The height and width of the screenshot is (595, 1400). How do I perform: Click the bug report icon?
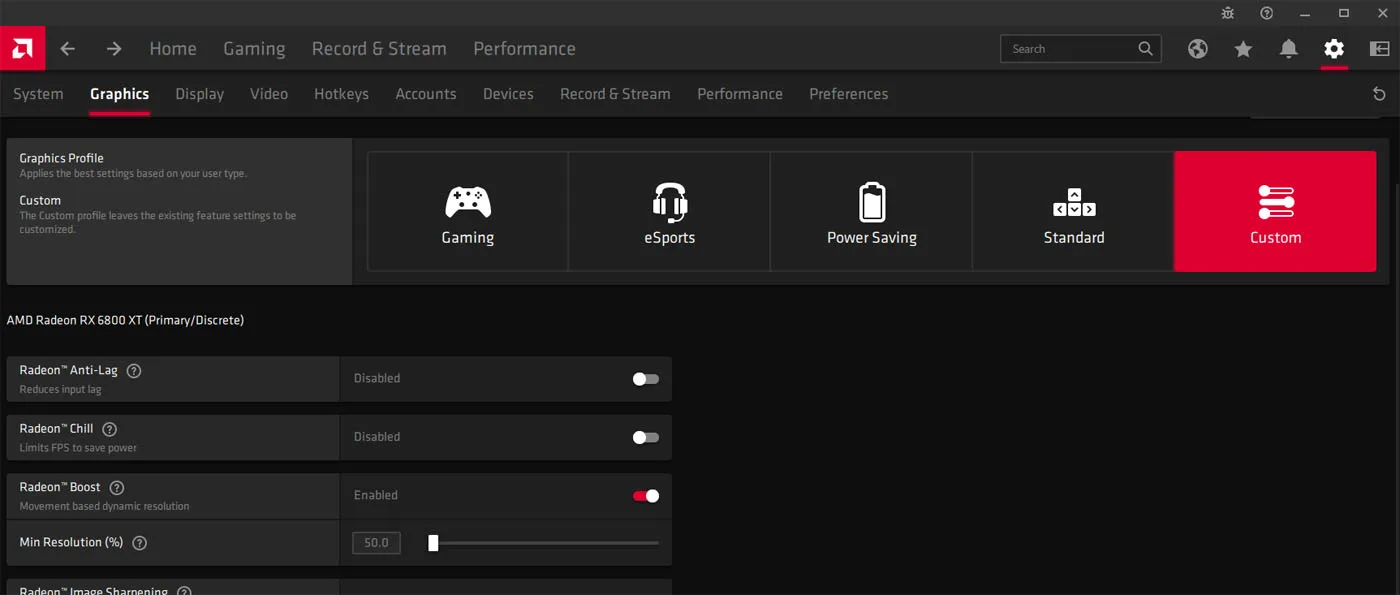(1228, 13)
